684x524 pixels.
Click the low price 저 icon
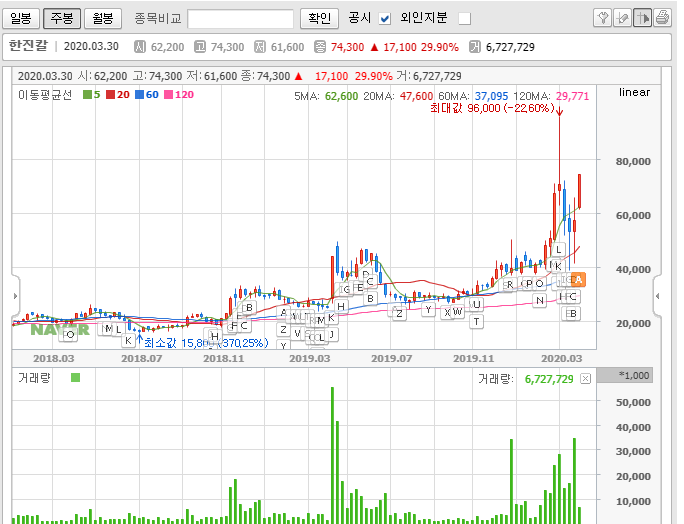(260, 47)
